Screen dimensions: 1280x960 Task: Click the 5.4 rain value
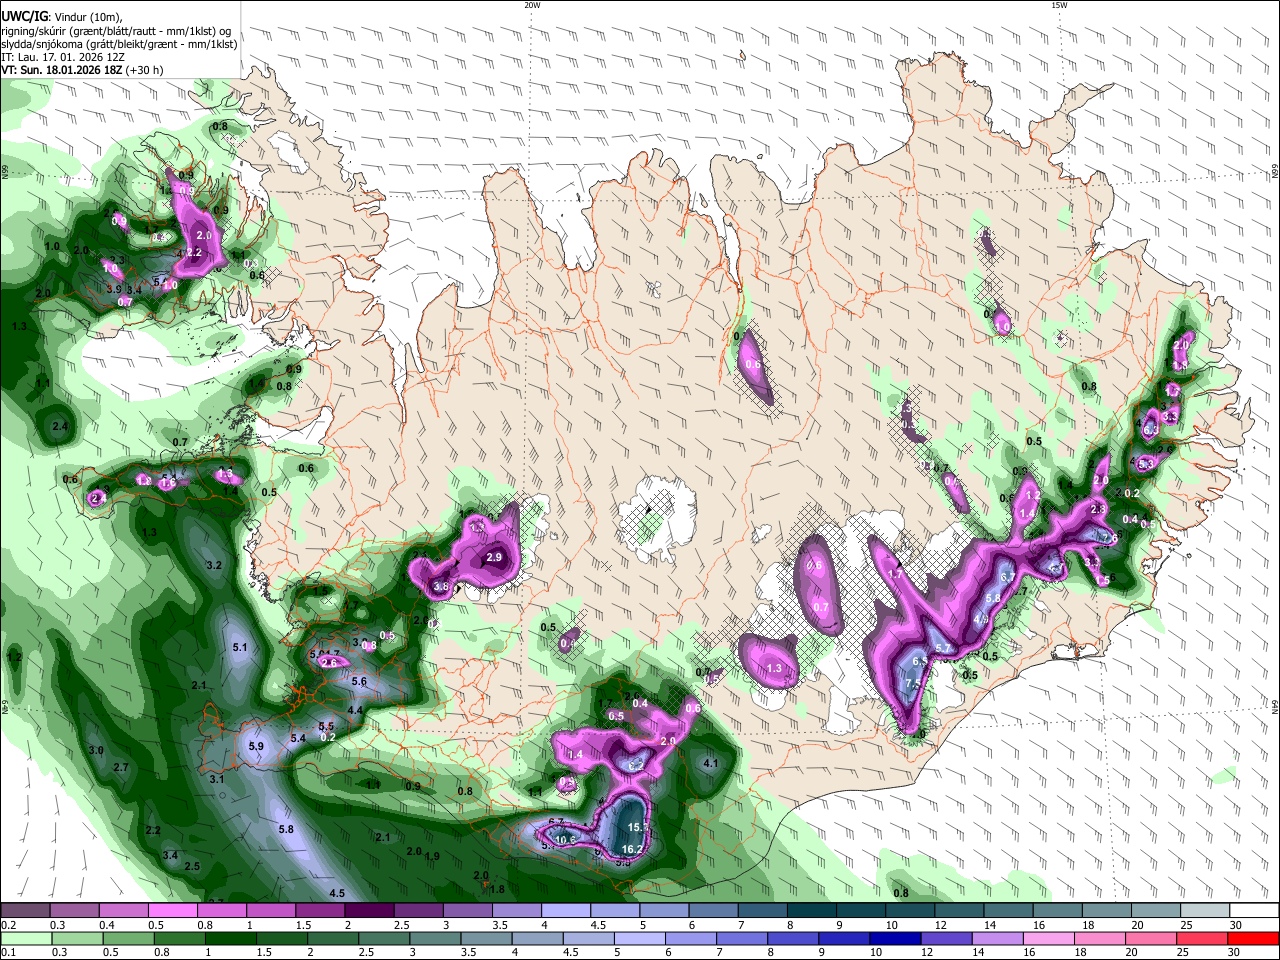[x=297, y=739]
